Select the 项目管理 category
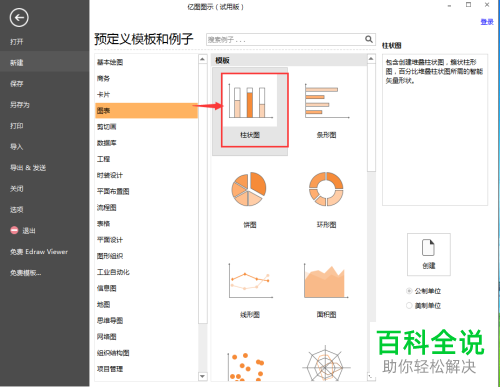Image resolution: width=500 pixels, height=387 pixels. tap(110, 369)
